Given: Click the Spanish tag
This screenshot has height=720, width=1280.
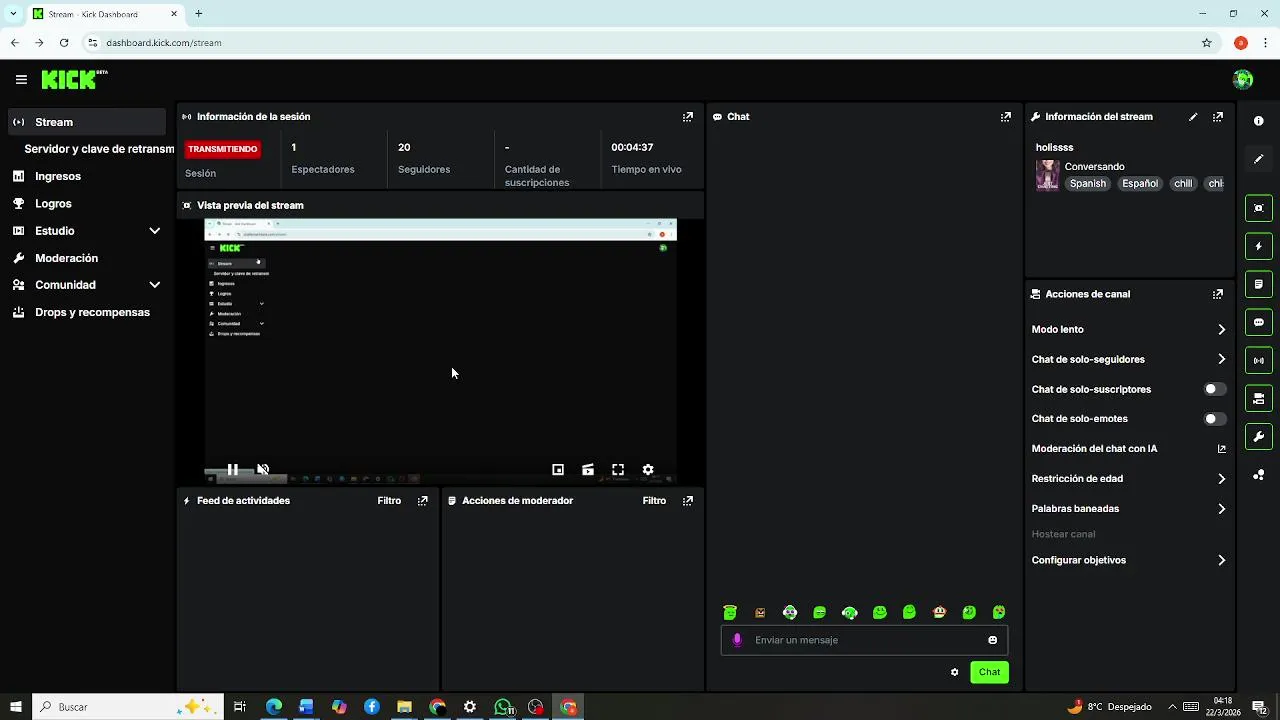Looking at the screenshot, I should tap(1088, 184).
